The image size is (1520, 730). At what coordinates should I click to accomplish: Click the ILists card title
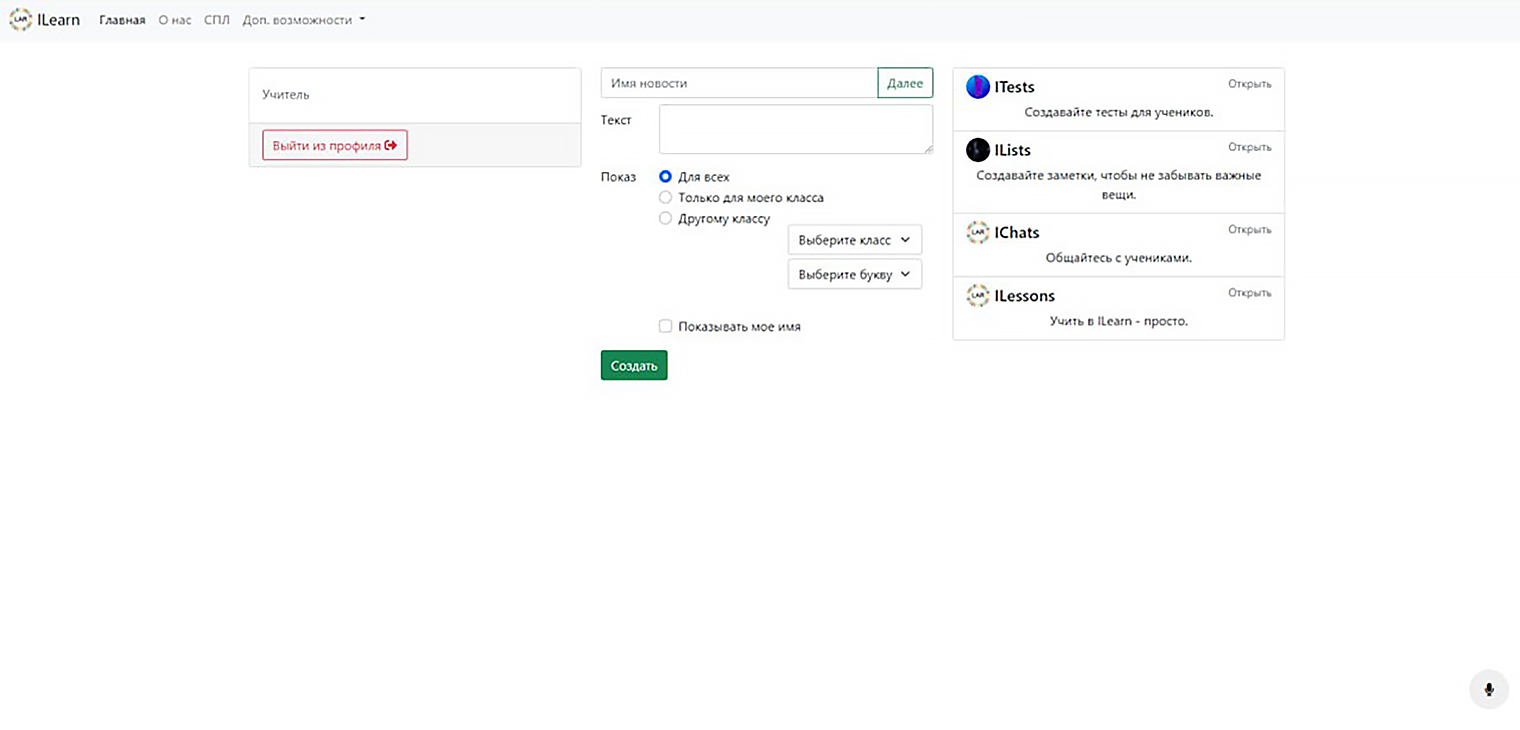pyautogui.click(x=1013, y=150)
